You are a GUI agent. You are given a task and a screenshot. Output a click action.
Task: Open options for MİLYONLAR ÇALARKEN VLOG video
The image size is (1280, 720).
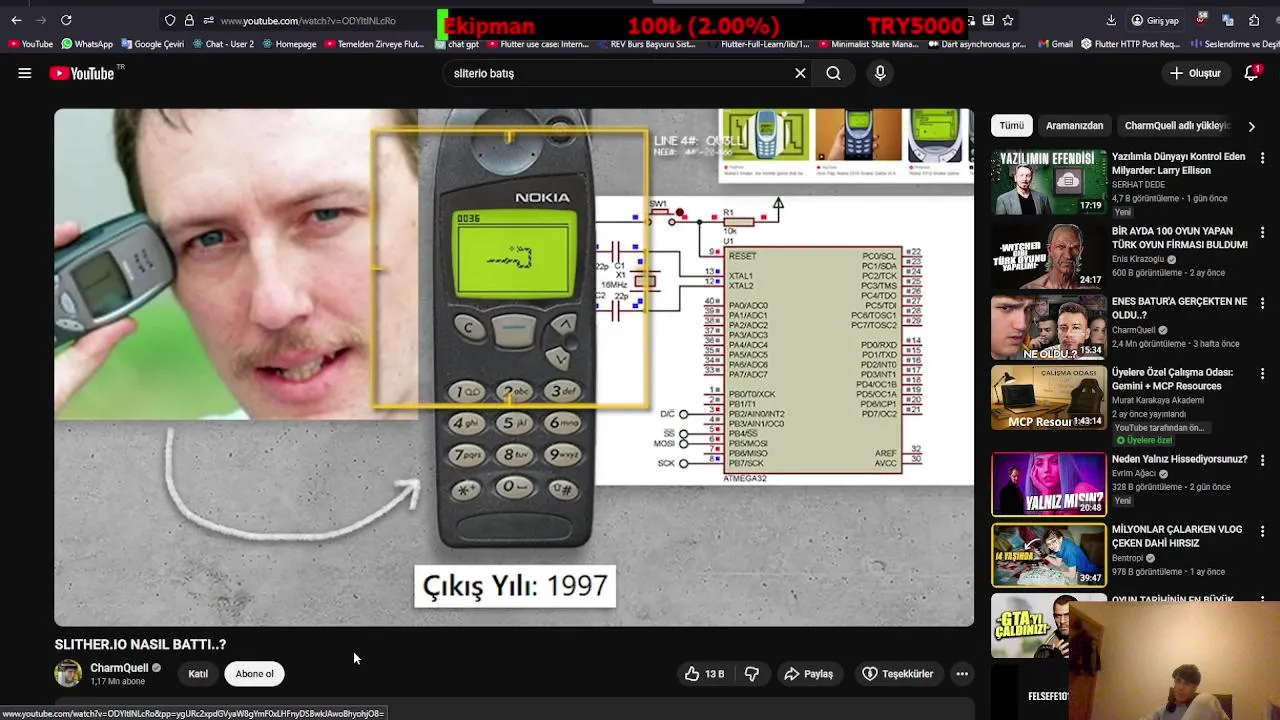tap(1262, 531)
